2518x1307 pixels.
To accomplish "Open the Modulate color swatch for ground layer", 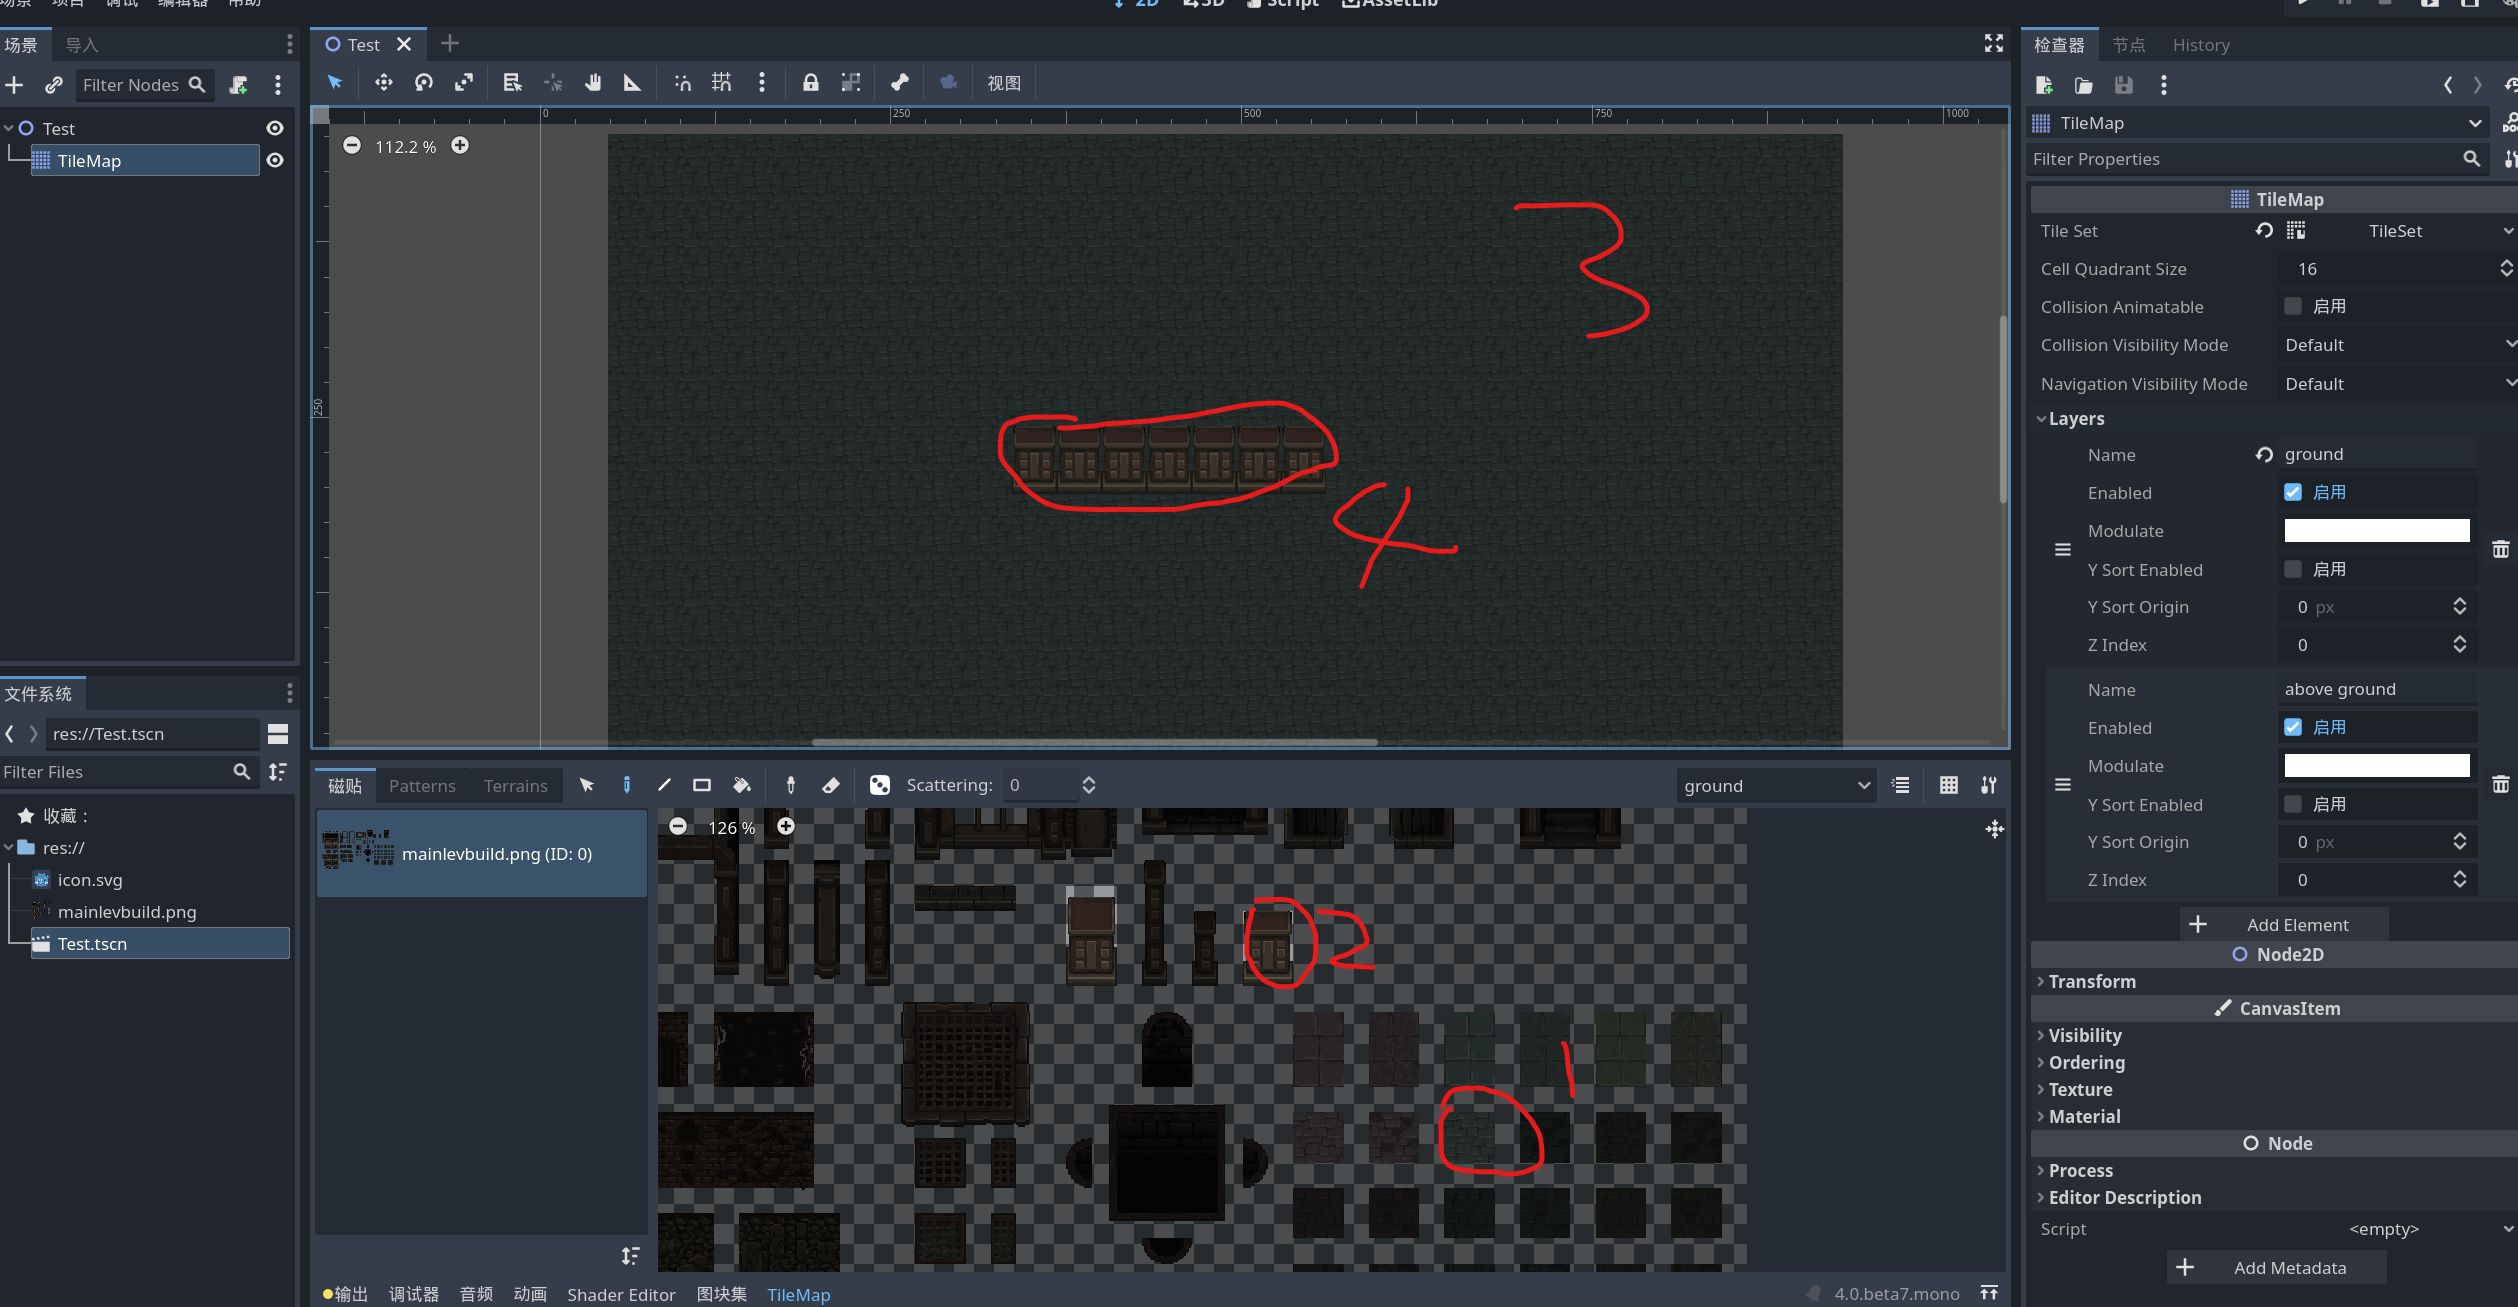I will (x=2376, y=530).
